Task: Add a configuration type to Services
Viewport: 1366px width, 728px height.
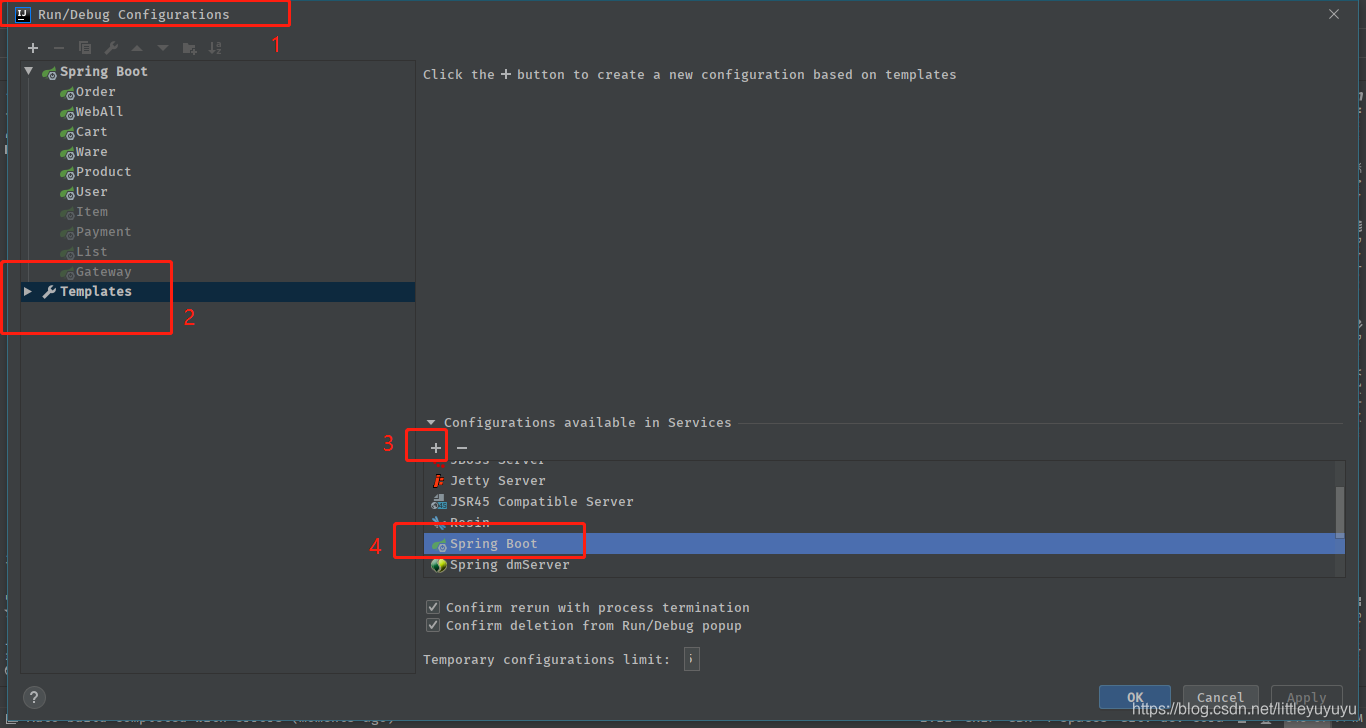Action: click(x=436, y=448)
